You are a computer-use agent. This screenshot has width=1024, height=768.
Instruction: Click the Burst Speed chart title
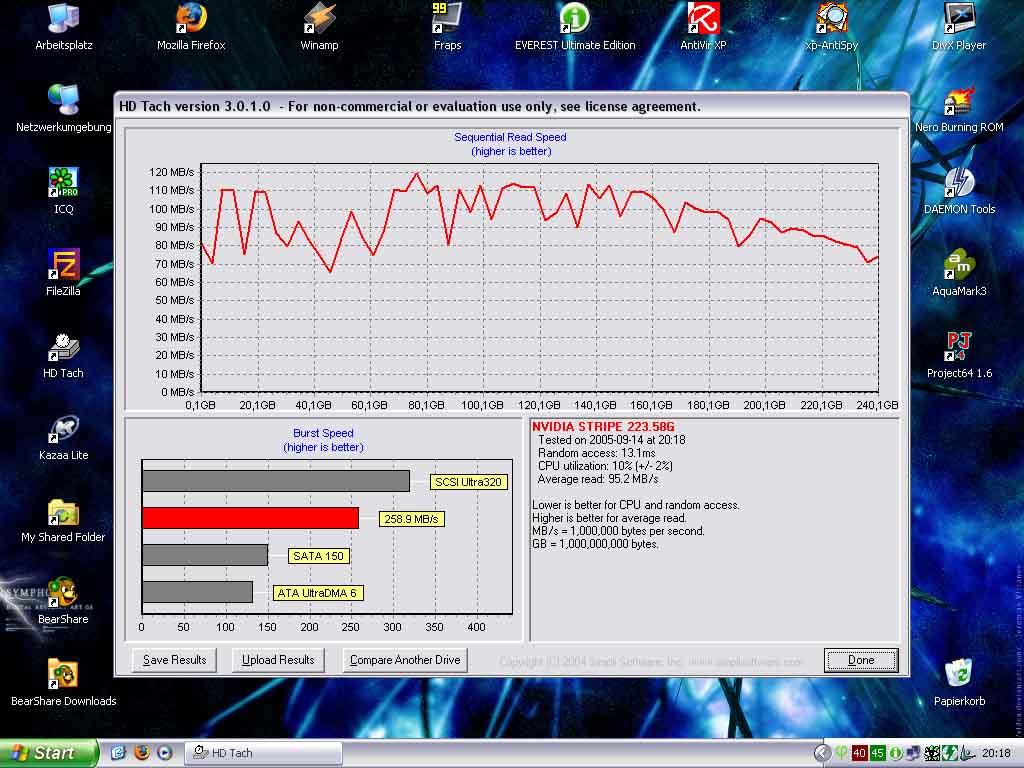323,433
